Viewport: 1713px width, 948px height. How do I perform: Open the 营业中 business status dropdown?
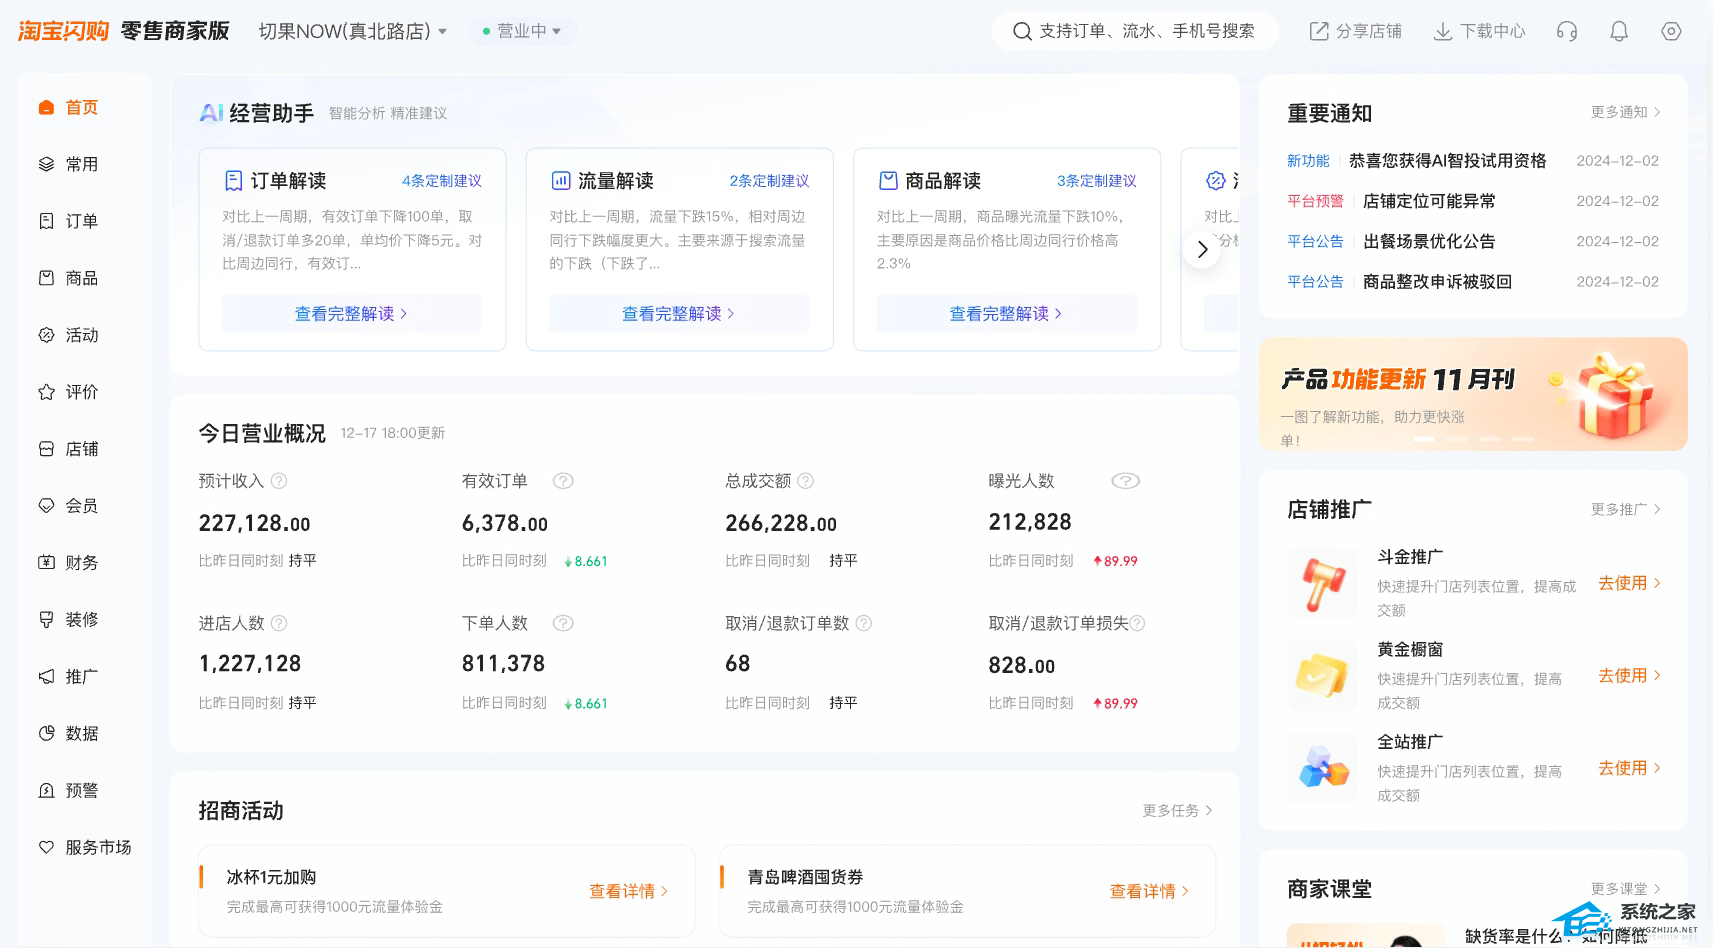pyautogui.click(x=522, y=31)
